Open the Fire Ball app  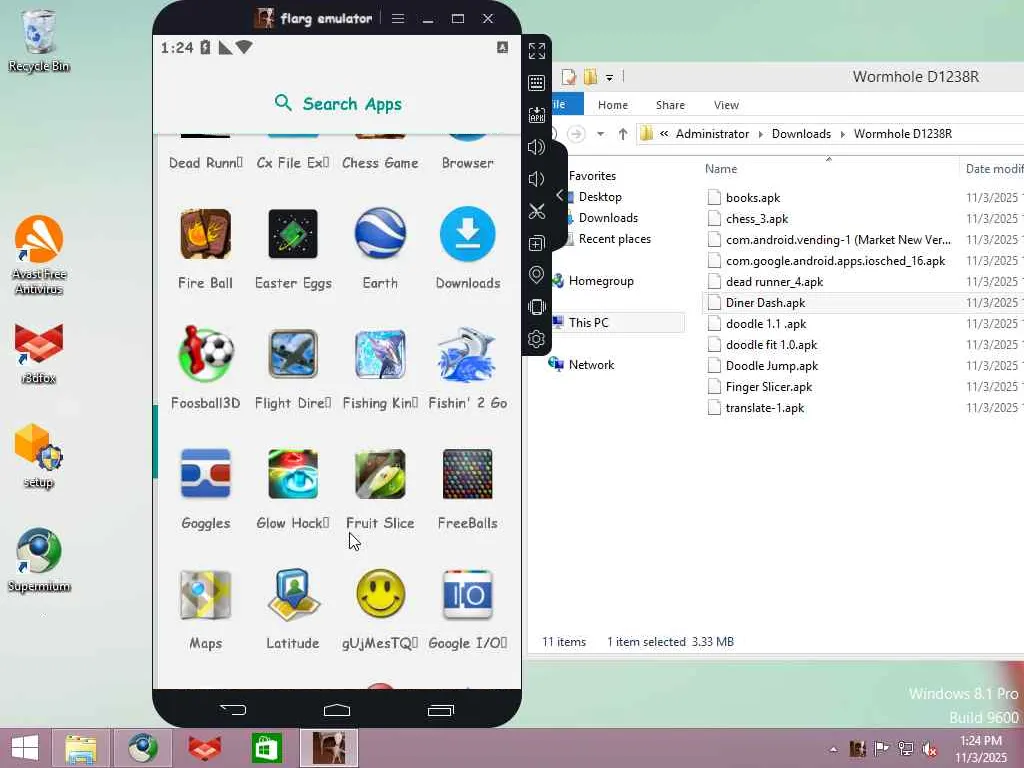tap(205, 234)
